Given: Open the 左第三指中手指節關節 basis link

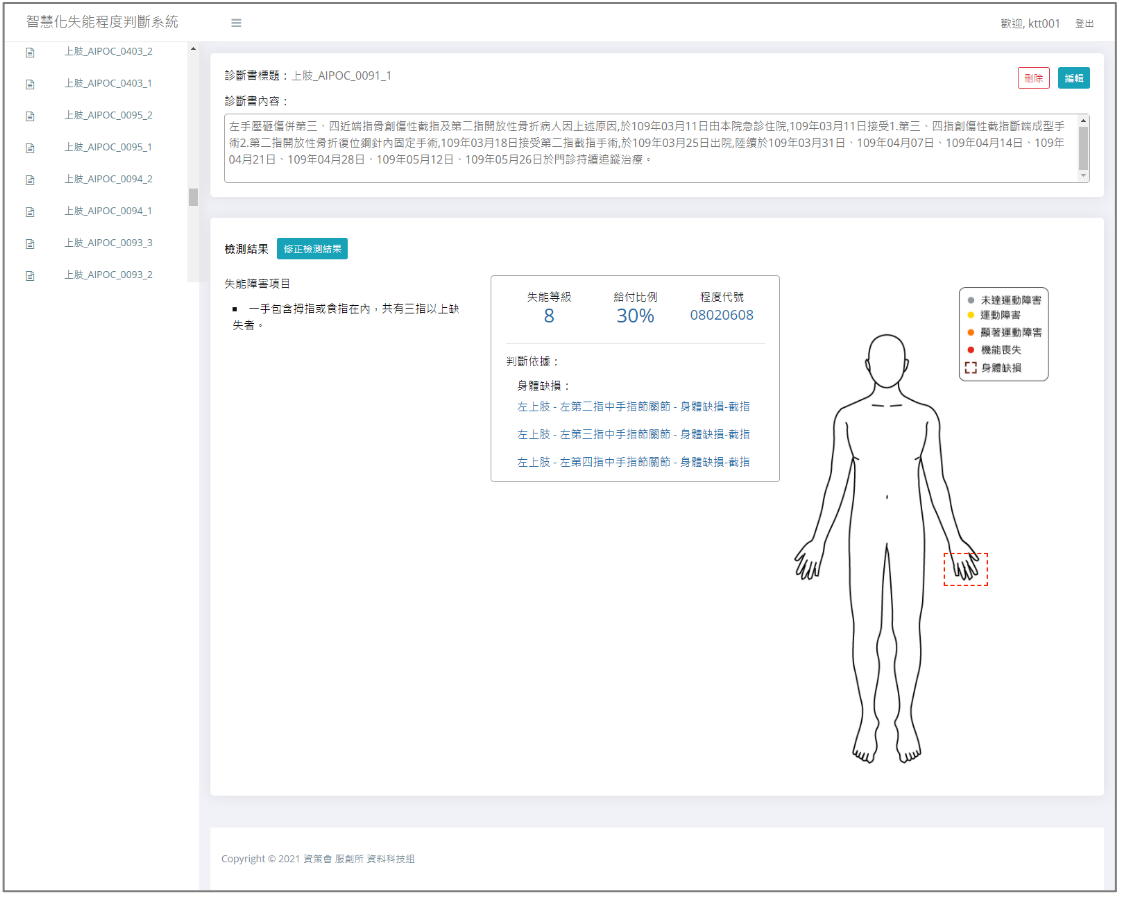Looking at the screenshot, I should tap(633, 434).
